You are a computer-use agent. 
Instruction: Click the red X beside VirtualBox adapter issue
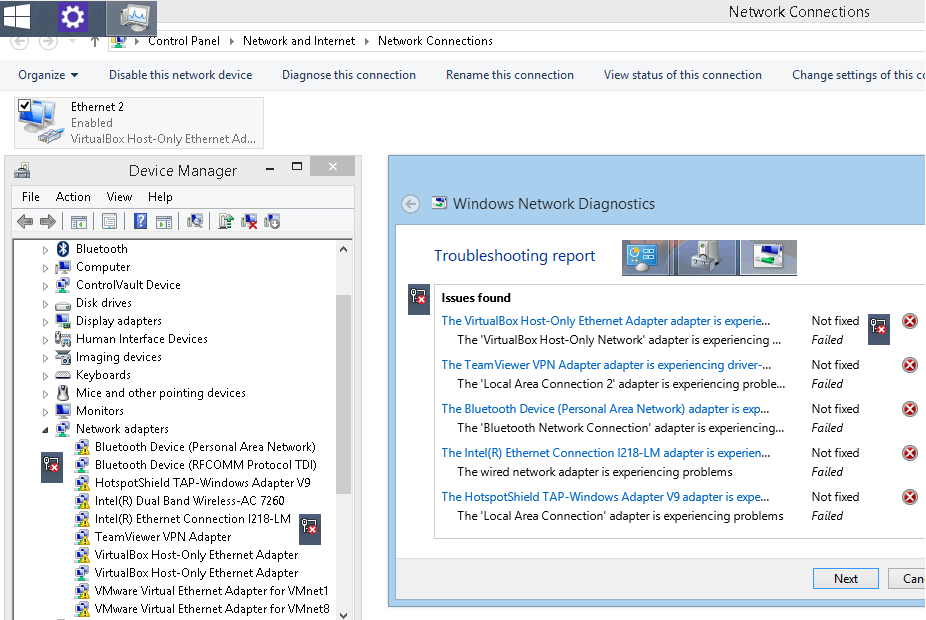pos(910,321)
